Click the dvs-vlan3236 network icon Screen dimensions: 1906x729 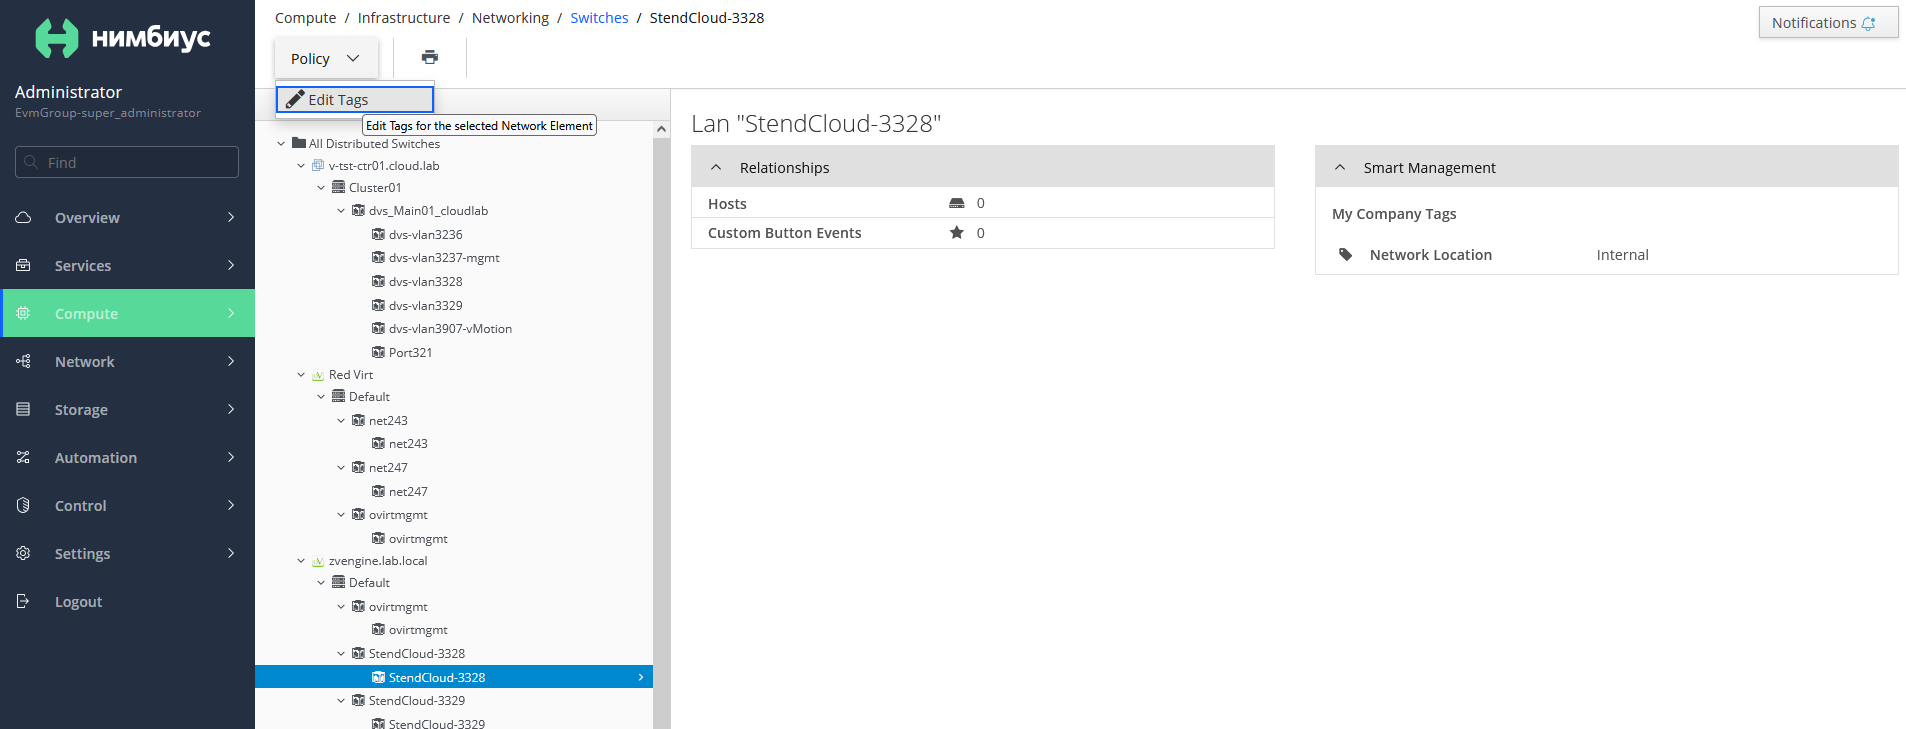point(378,234)
